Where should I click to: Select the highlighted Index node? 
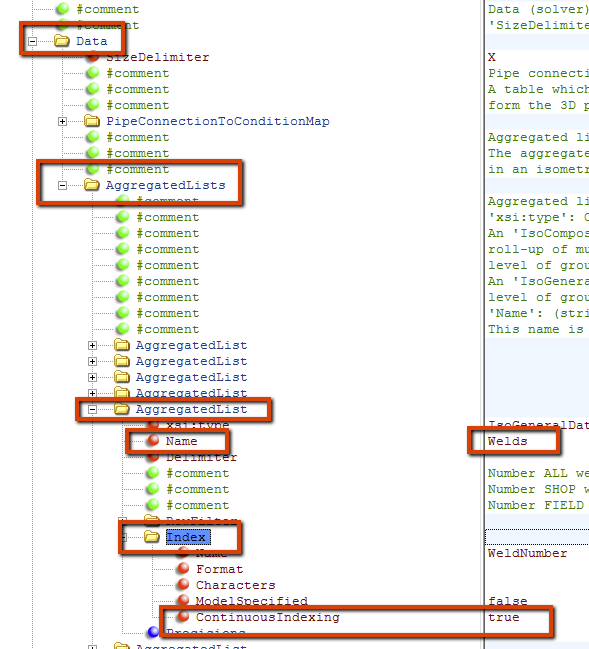(x=186, y=537)
